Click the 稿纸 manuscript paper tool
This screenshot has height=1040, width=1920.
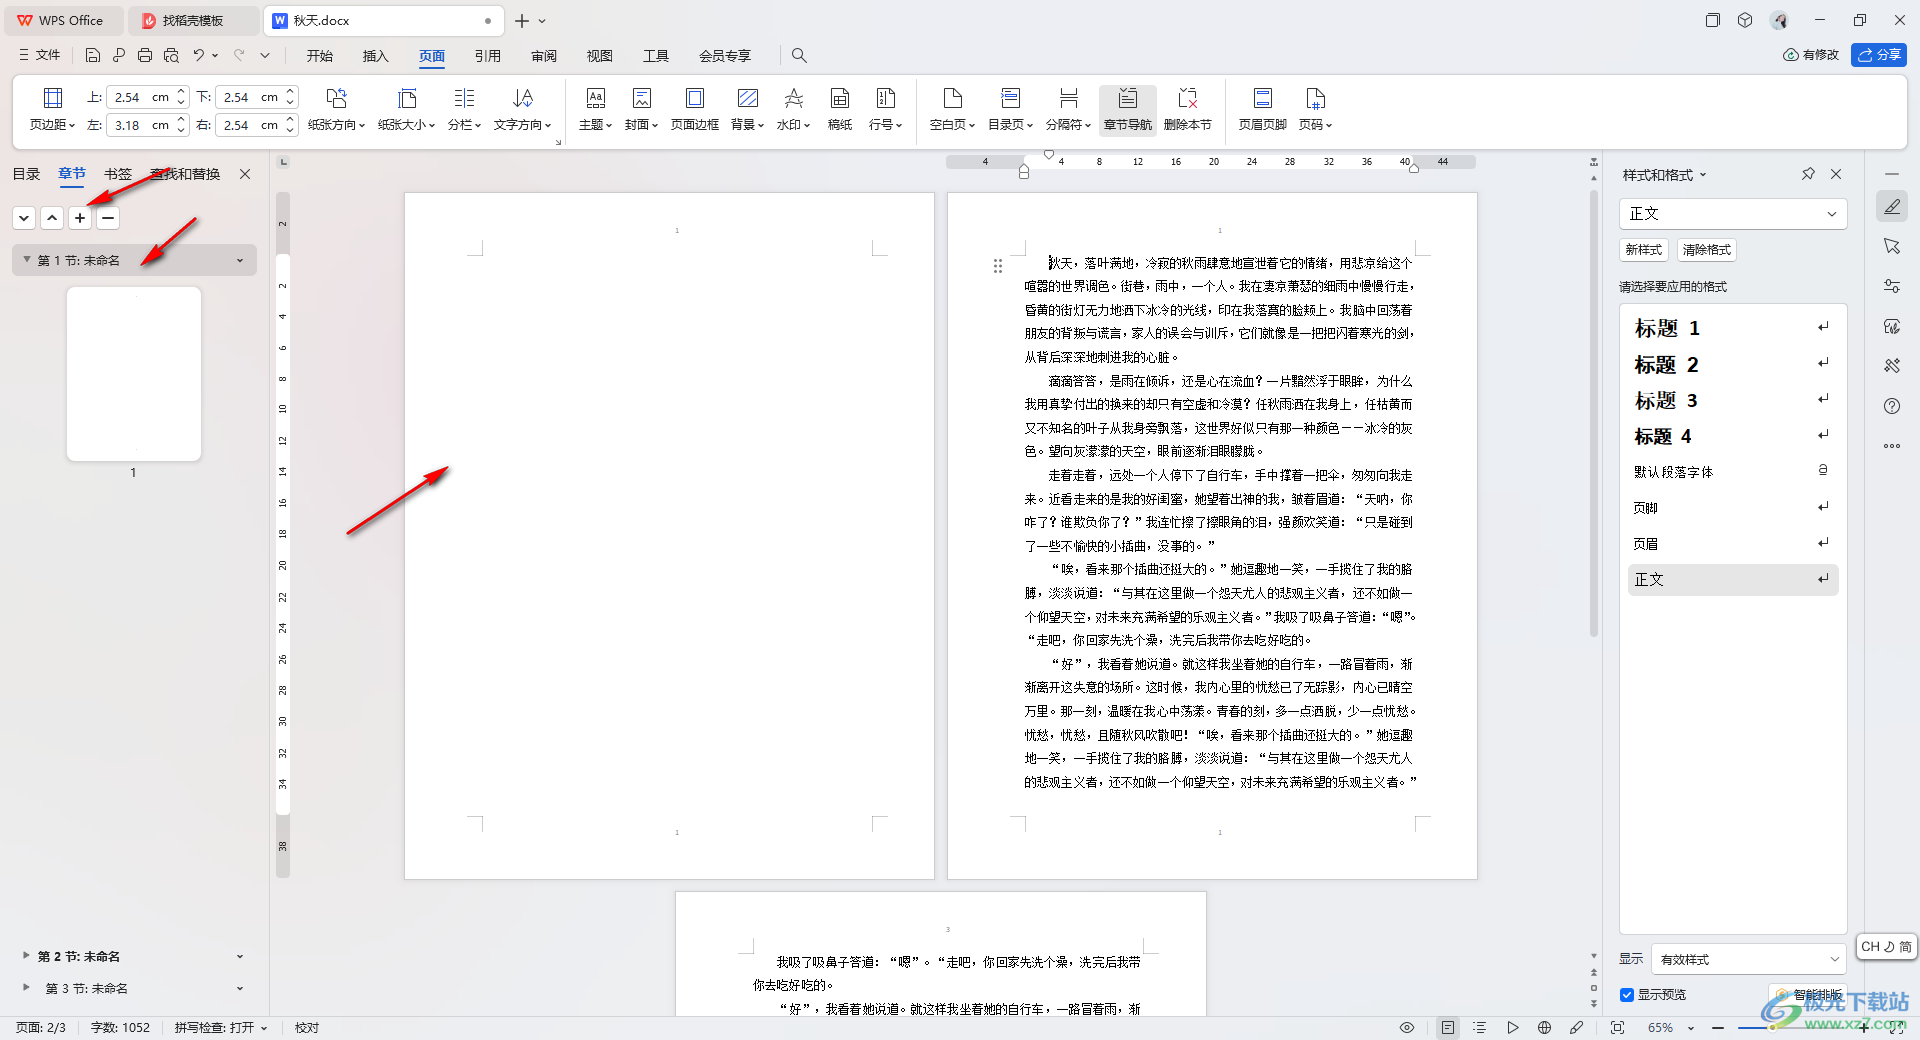(840, 108)
